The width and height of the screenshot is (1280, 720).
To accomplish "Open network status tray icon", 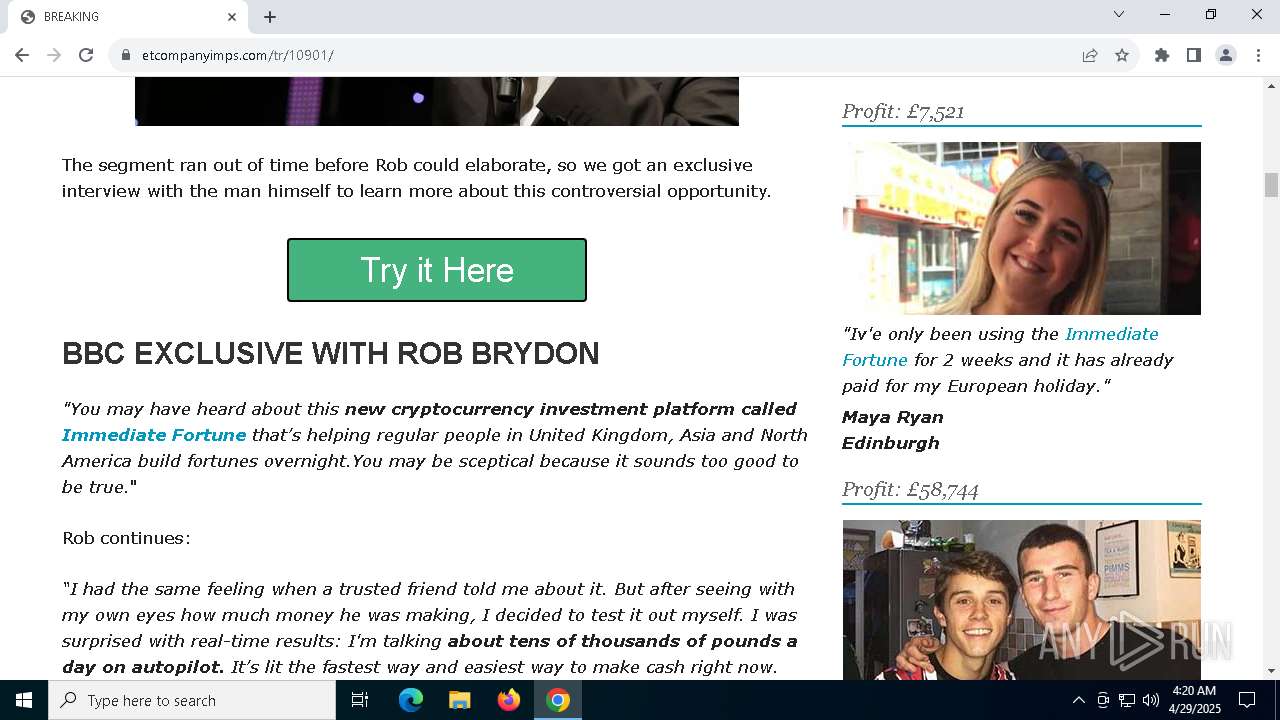I will pyautogui.click(x=1127, y=700).
